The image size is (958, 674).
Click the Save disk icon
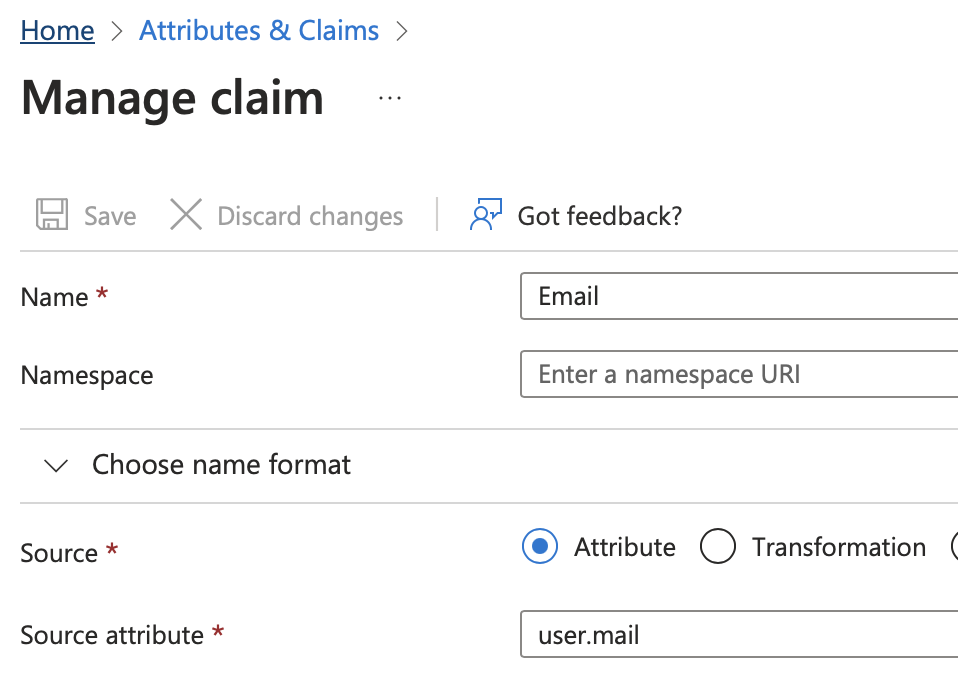point(50,215)
